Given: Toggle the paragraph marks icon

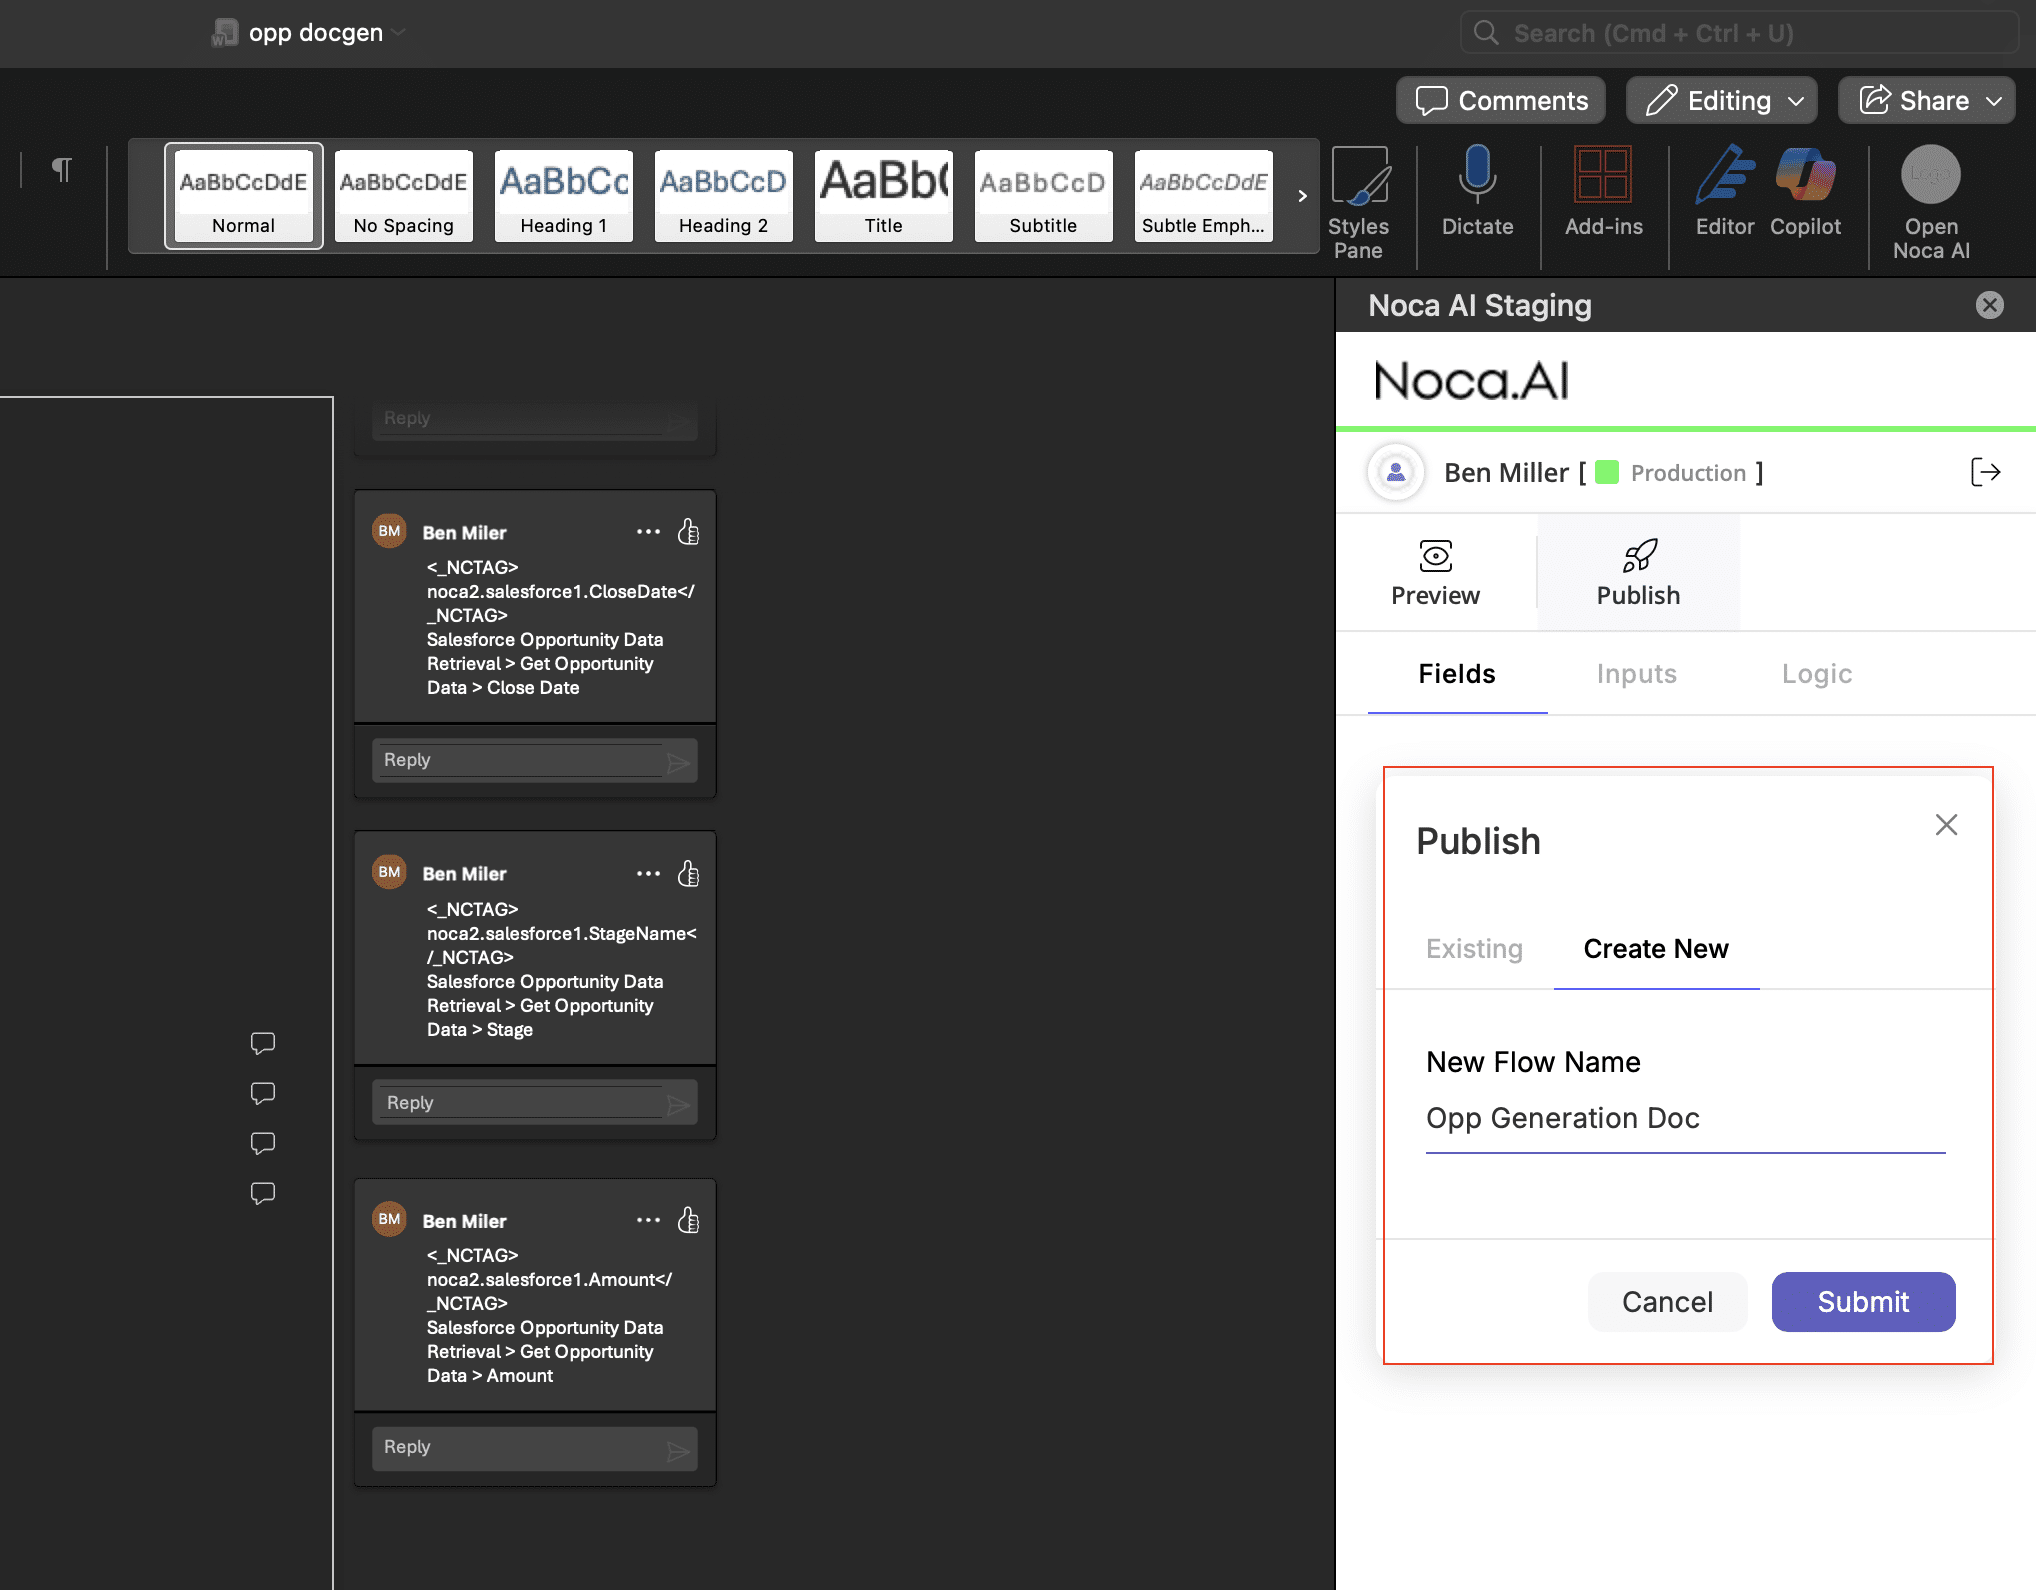Looking at the screenshot, I should 62,170.
